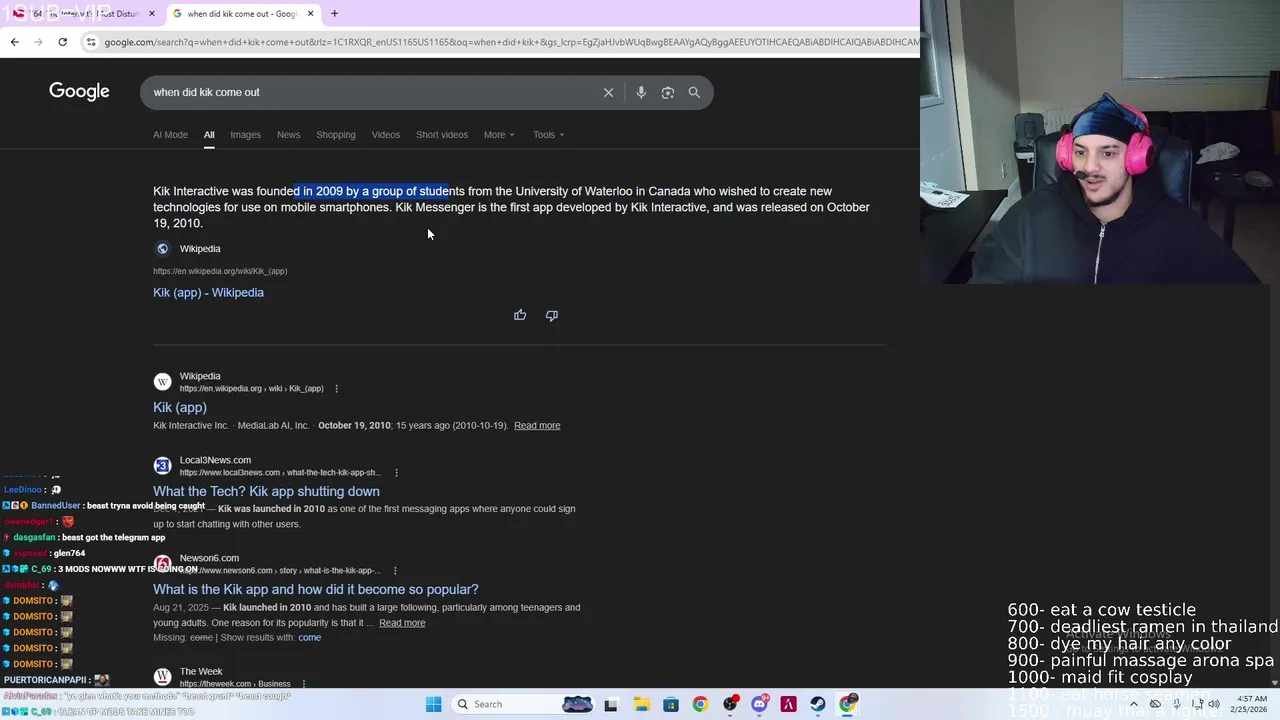Follow 'Read more' link in Wikipedia result
The width and height of the screenshot is (1280, 720).
pyautogui.click(x=537, y=426)
